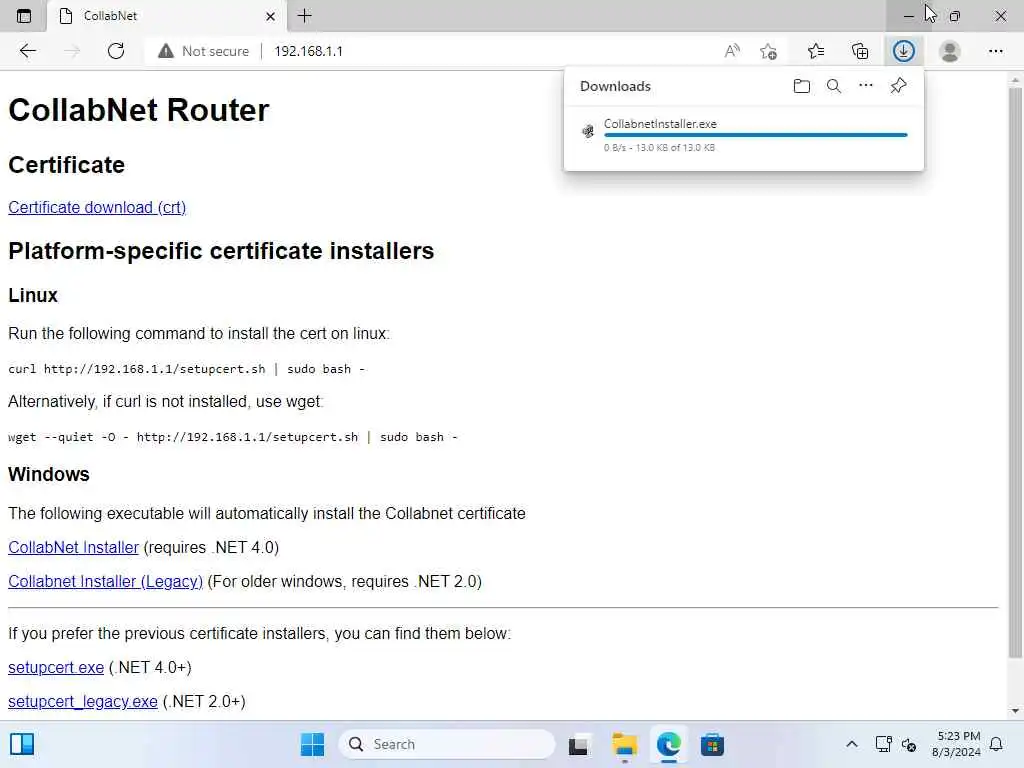Open the Windows Start menu
1024x768 pixels.
(312, 744)
